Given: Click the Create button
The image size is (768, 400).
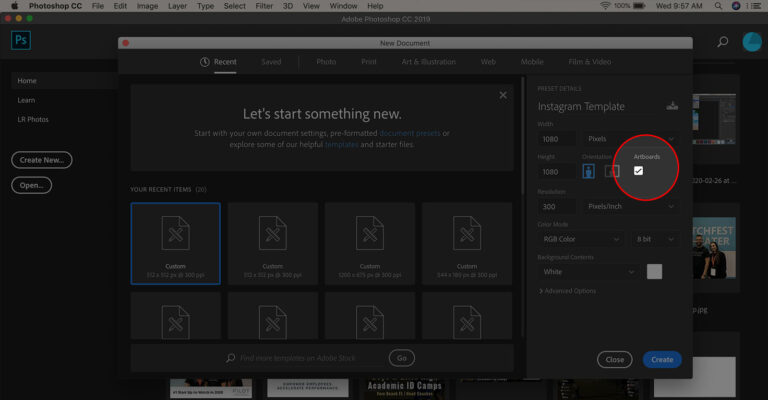Looking at the screenshot, I should (x=662, y=359).
